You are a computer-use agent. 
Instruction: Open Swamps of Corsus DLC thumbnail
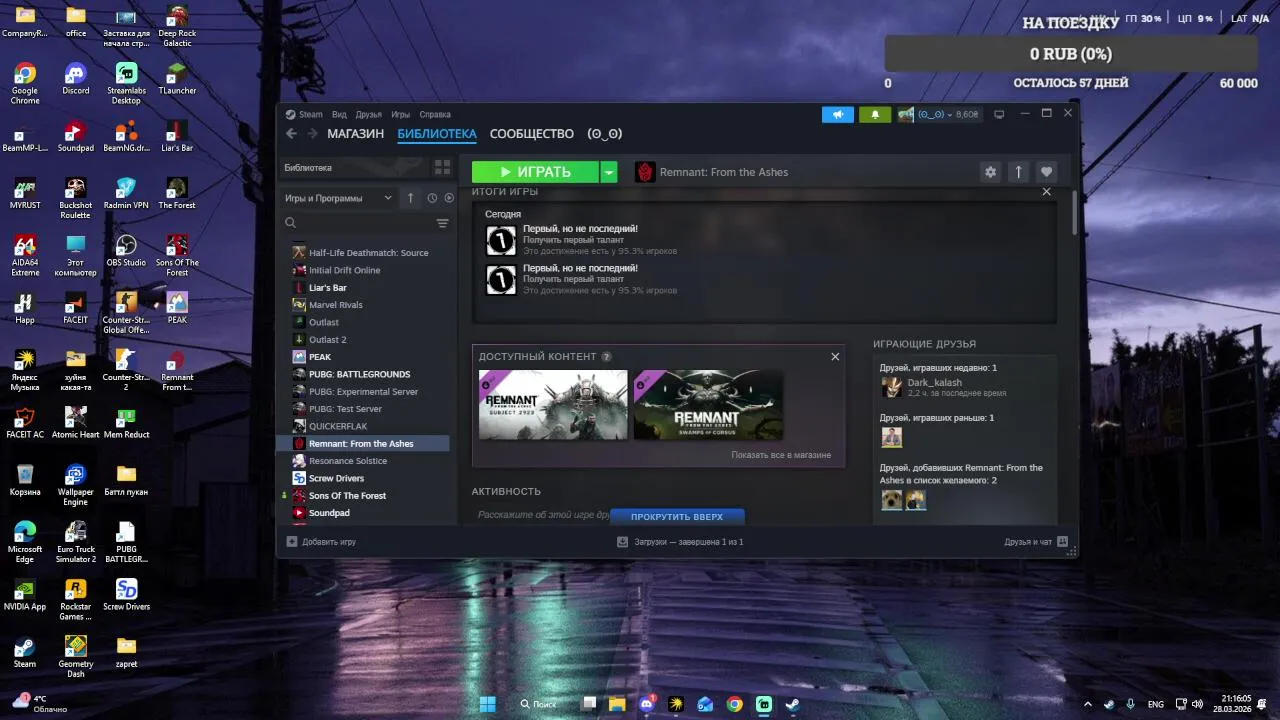pyautogui.click(x=708, y=405)
